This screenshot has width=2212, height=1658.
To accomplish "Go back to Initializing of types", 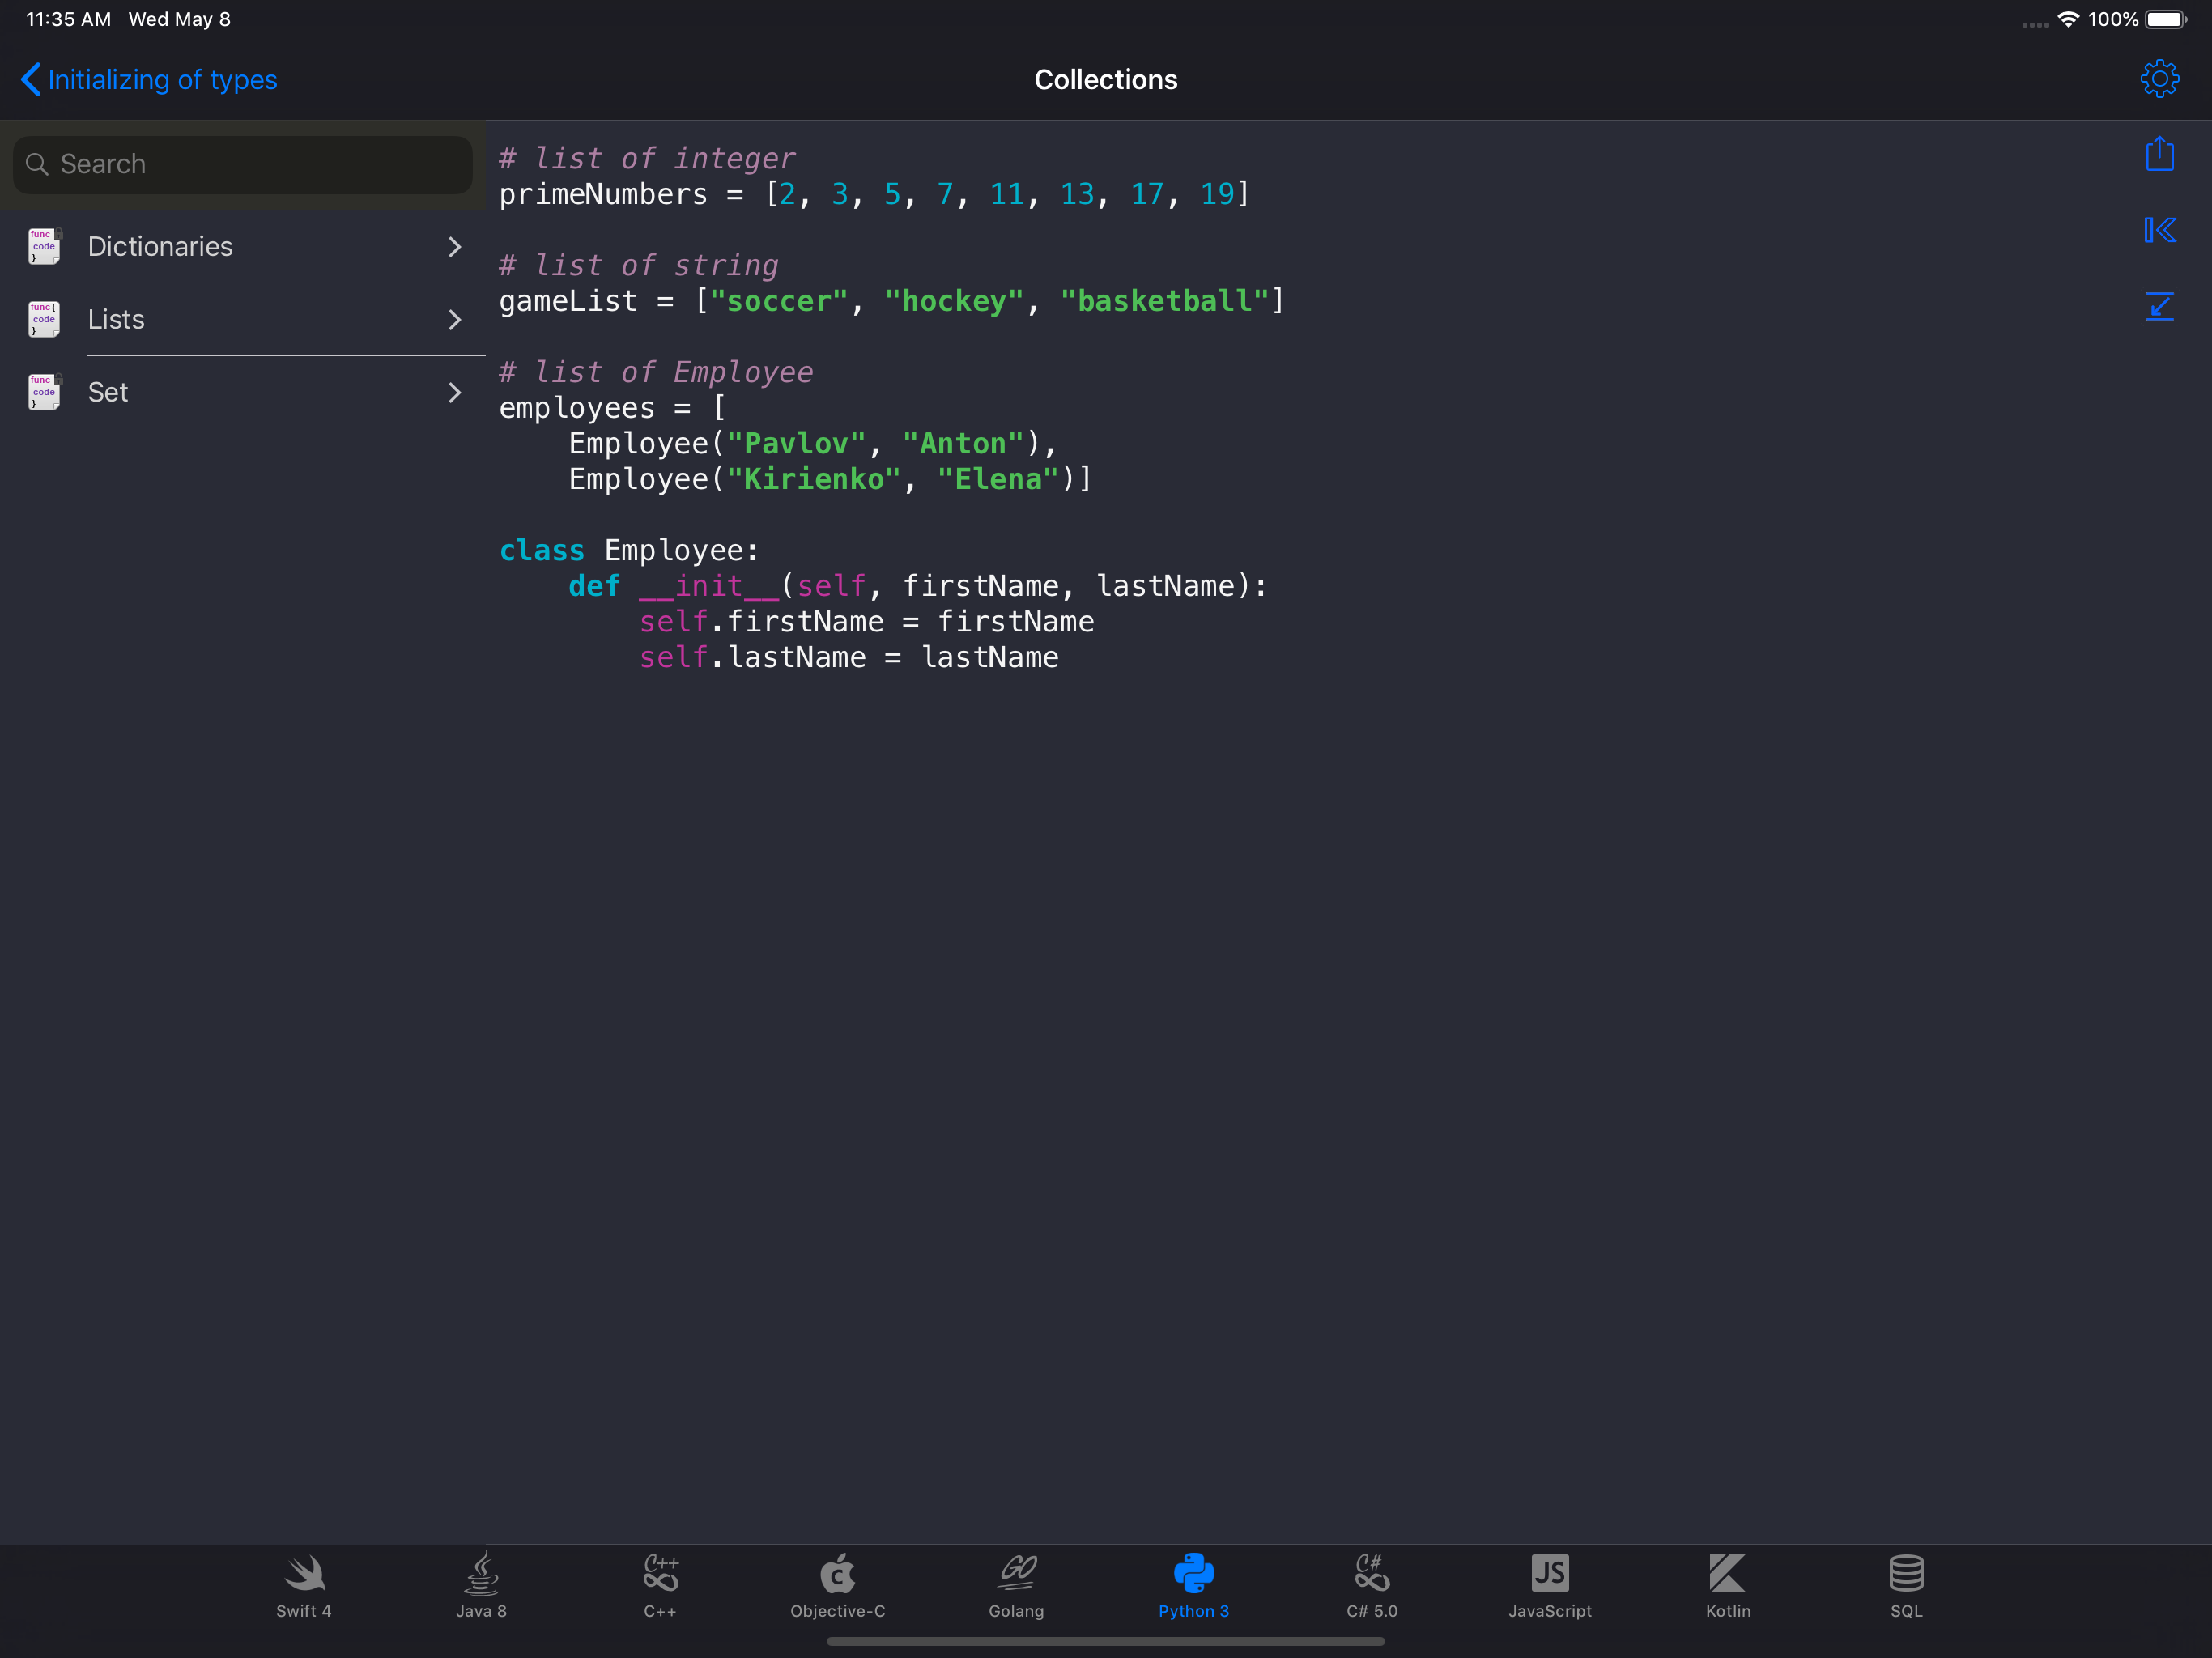I will coord(150,80).
